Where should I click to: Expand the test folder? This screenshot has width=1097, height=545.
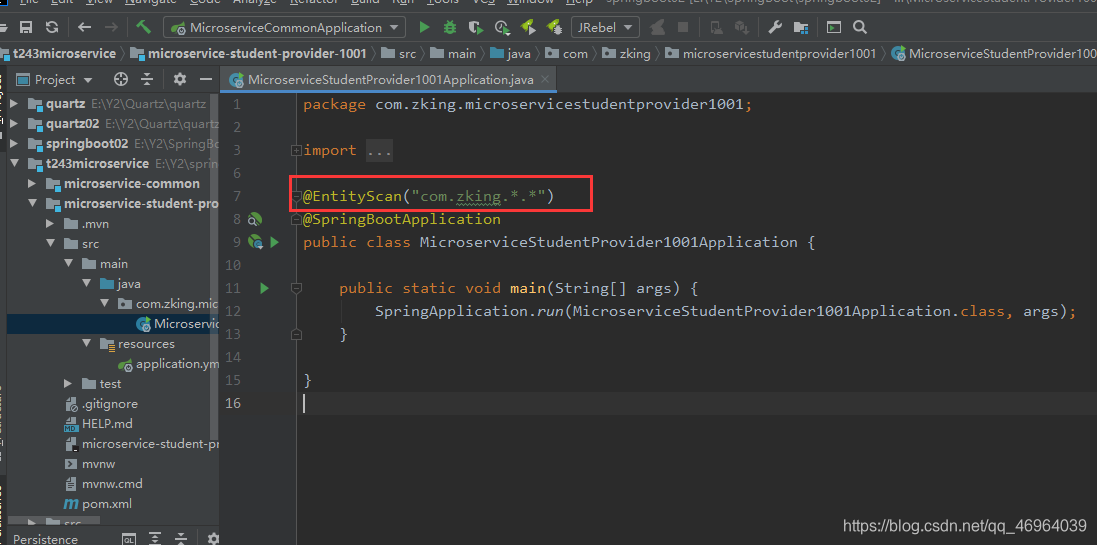pyautogui.click(x=69, y=383)
